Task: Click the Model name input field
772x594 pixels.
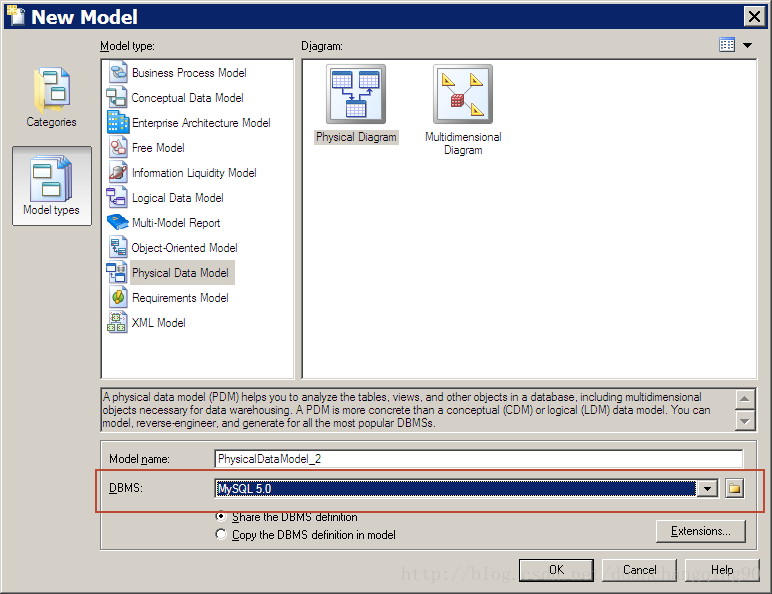Action: click(479, 459)
